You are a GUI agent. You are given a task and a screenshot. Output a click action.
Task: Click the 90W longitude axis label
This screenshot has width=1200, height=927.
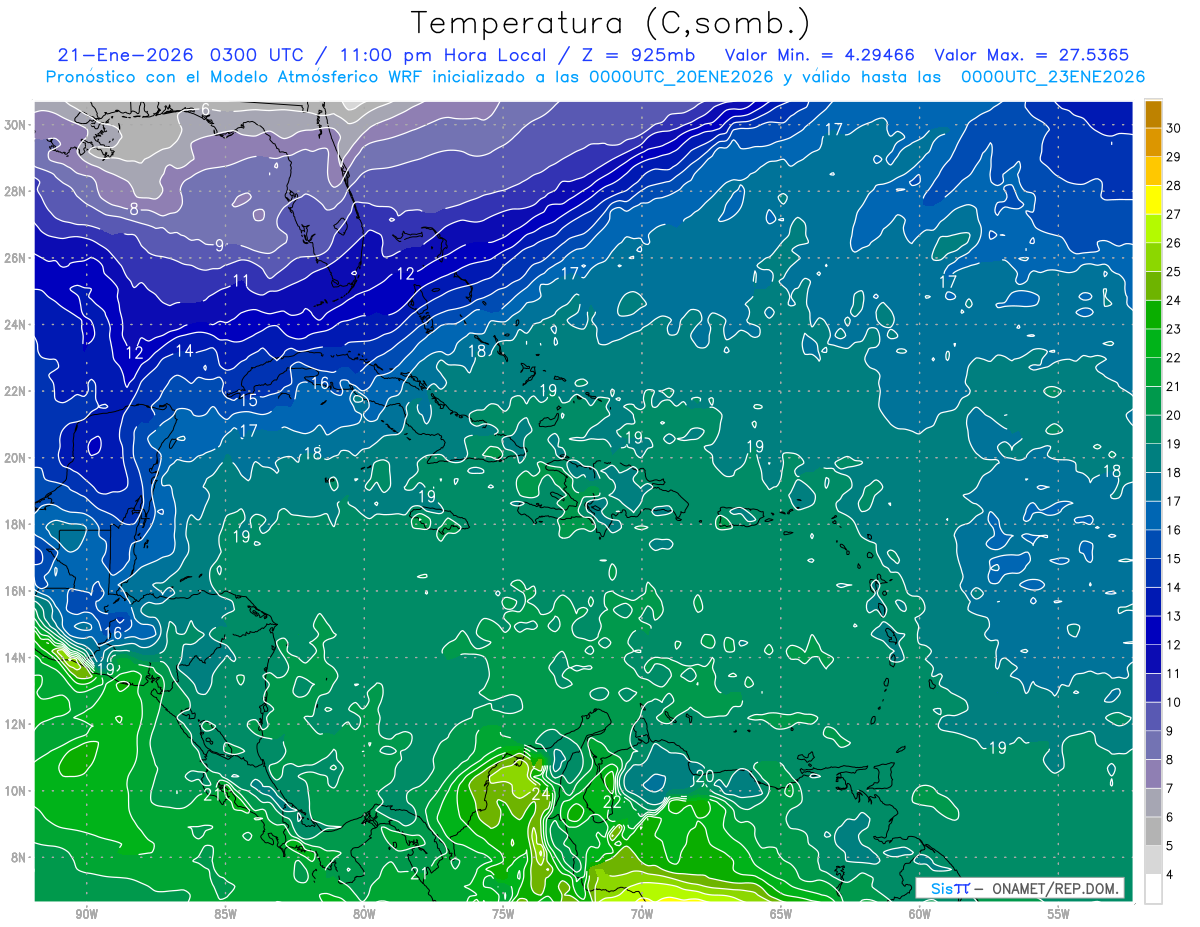coord(86,914)
